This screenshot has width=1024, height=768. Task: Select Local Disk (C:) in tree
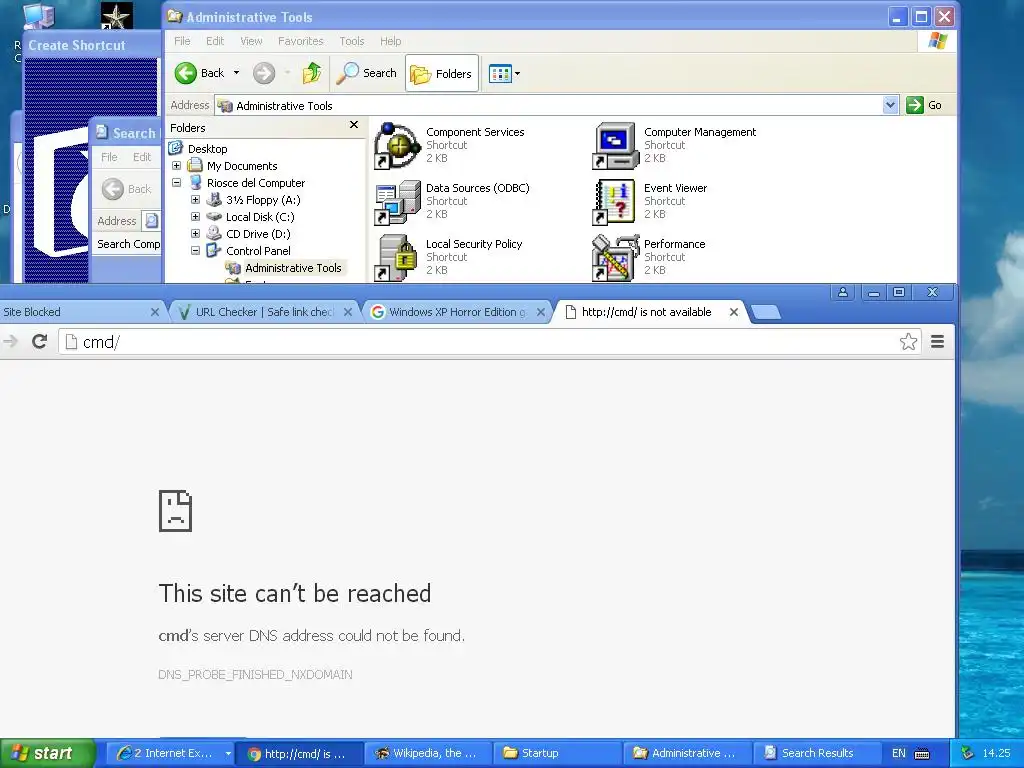pyautogui.click(x=260, y=217)
